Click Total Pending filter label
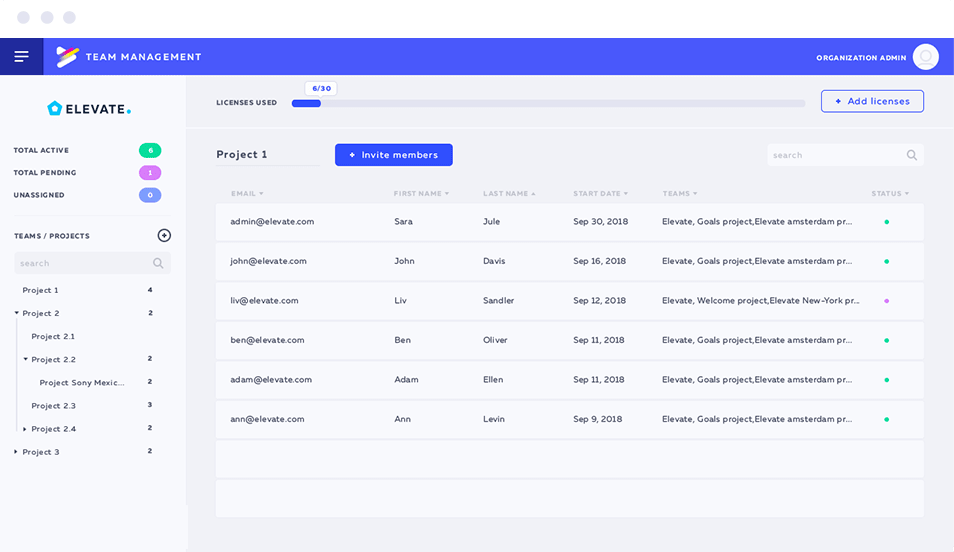The width and height of the screenshot is (954, 552). pyautogui.click(x=45, y=173)
